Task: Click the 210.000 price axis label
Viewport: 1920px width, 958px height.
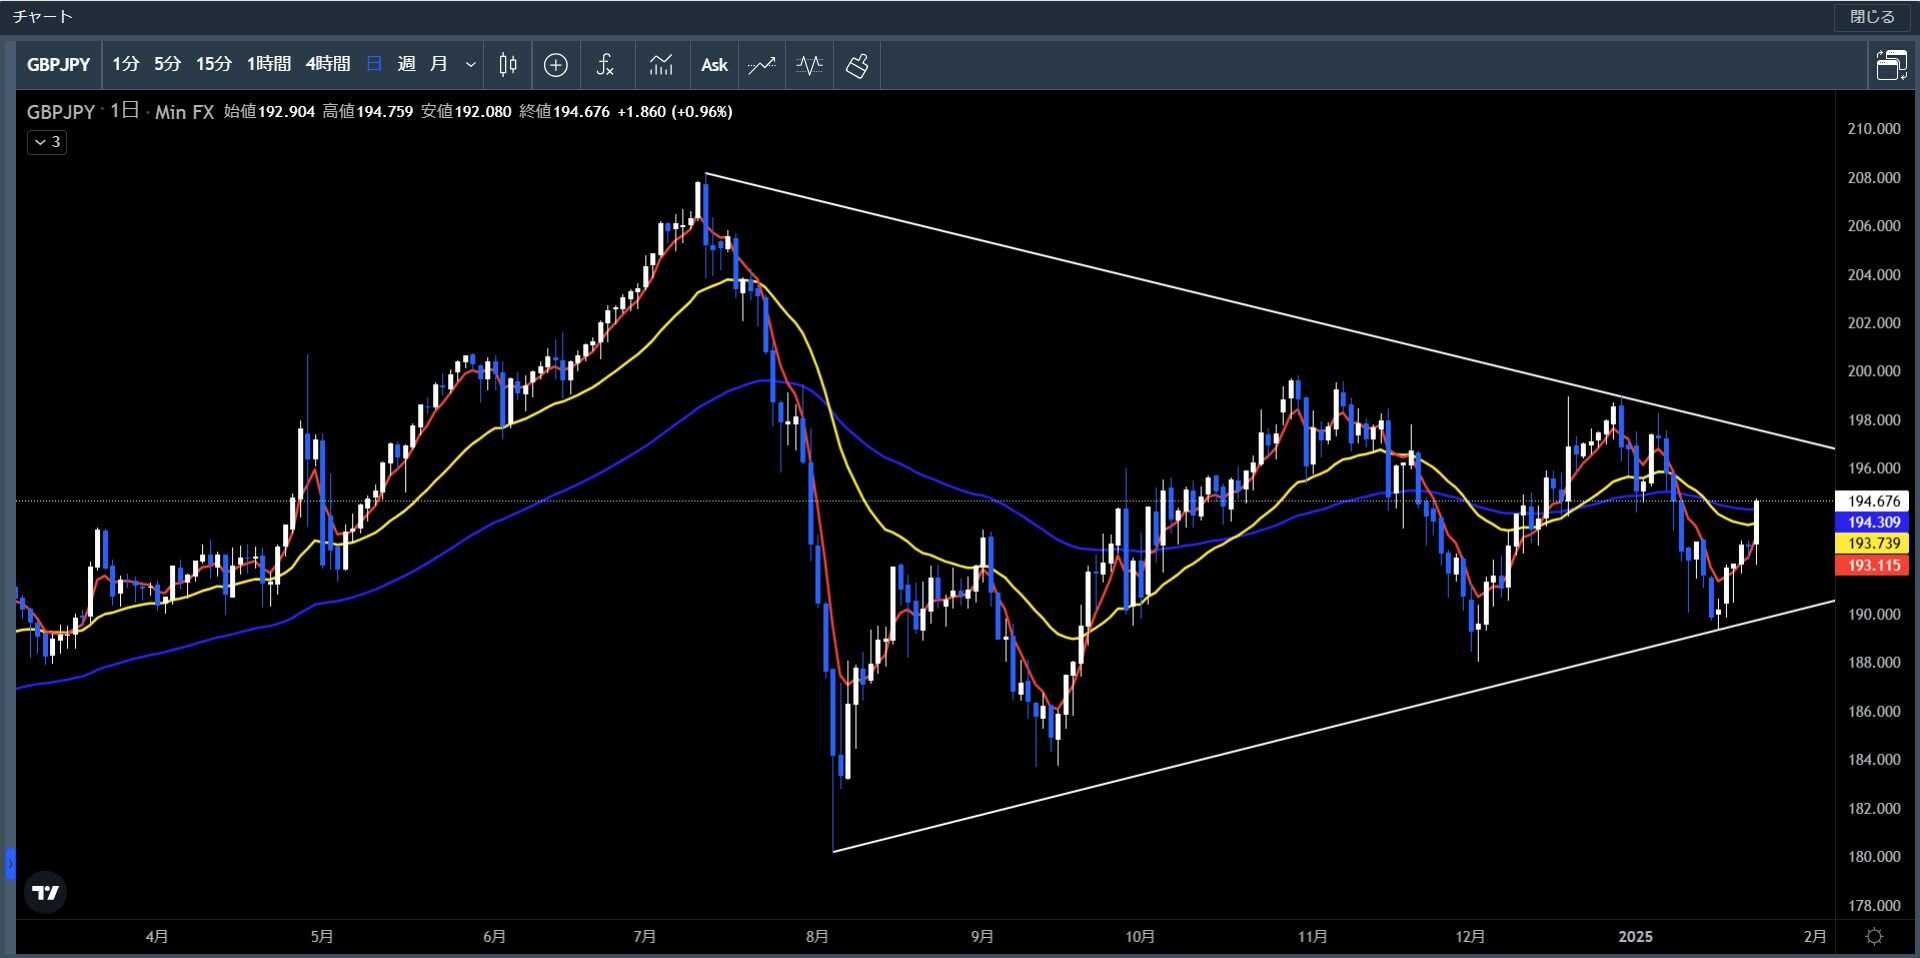Action: [x=1874, y=129]
